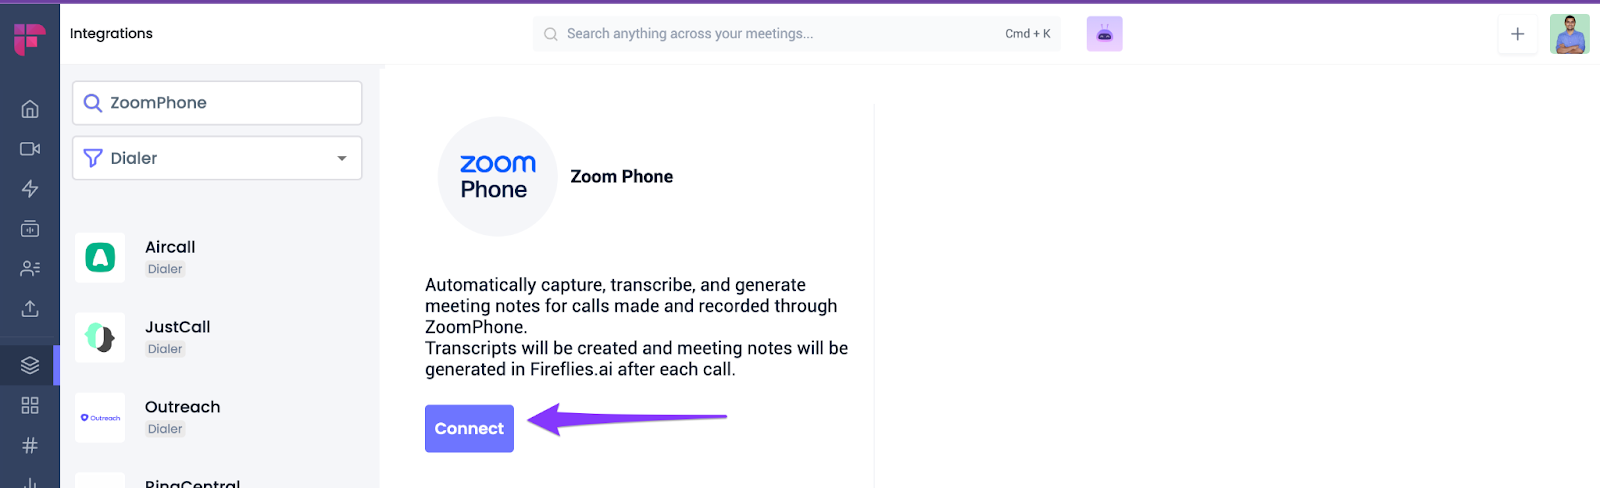Go to Home via sidebar icon
Image resolution: width=1600 pixels, height=488 pixels.
click(x=30, y=109)
